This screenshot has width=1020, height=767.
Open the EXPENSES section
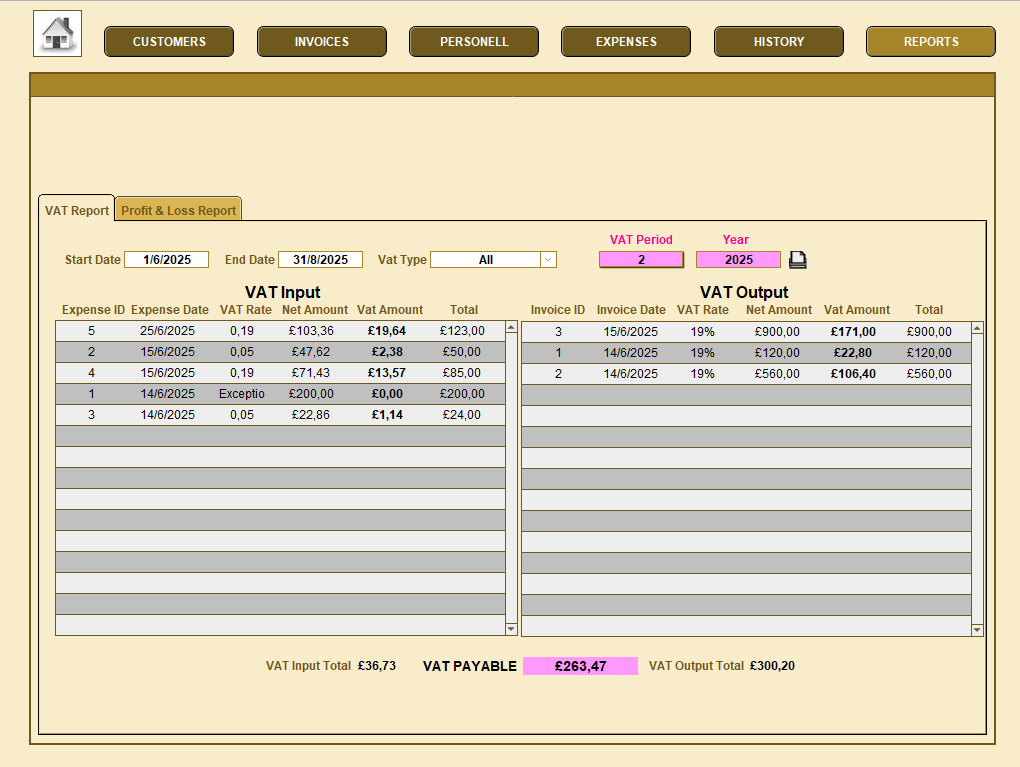point(626,42)
